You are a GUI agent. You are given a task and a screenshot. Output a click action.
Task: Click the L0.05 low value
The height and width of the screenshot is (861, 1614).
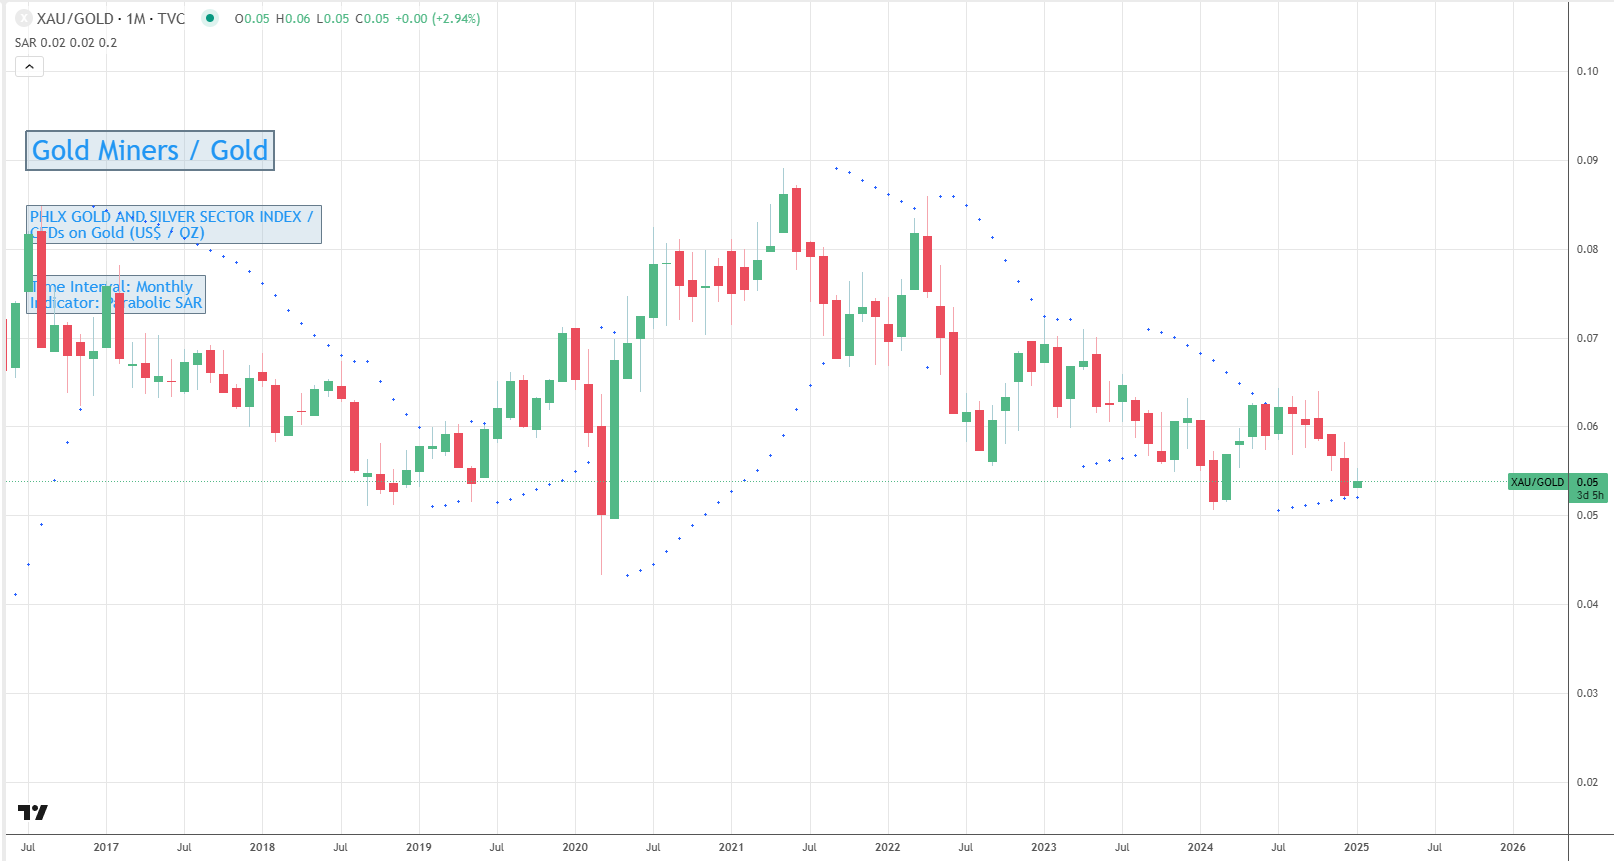point(333,18)
